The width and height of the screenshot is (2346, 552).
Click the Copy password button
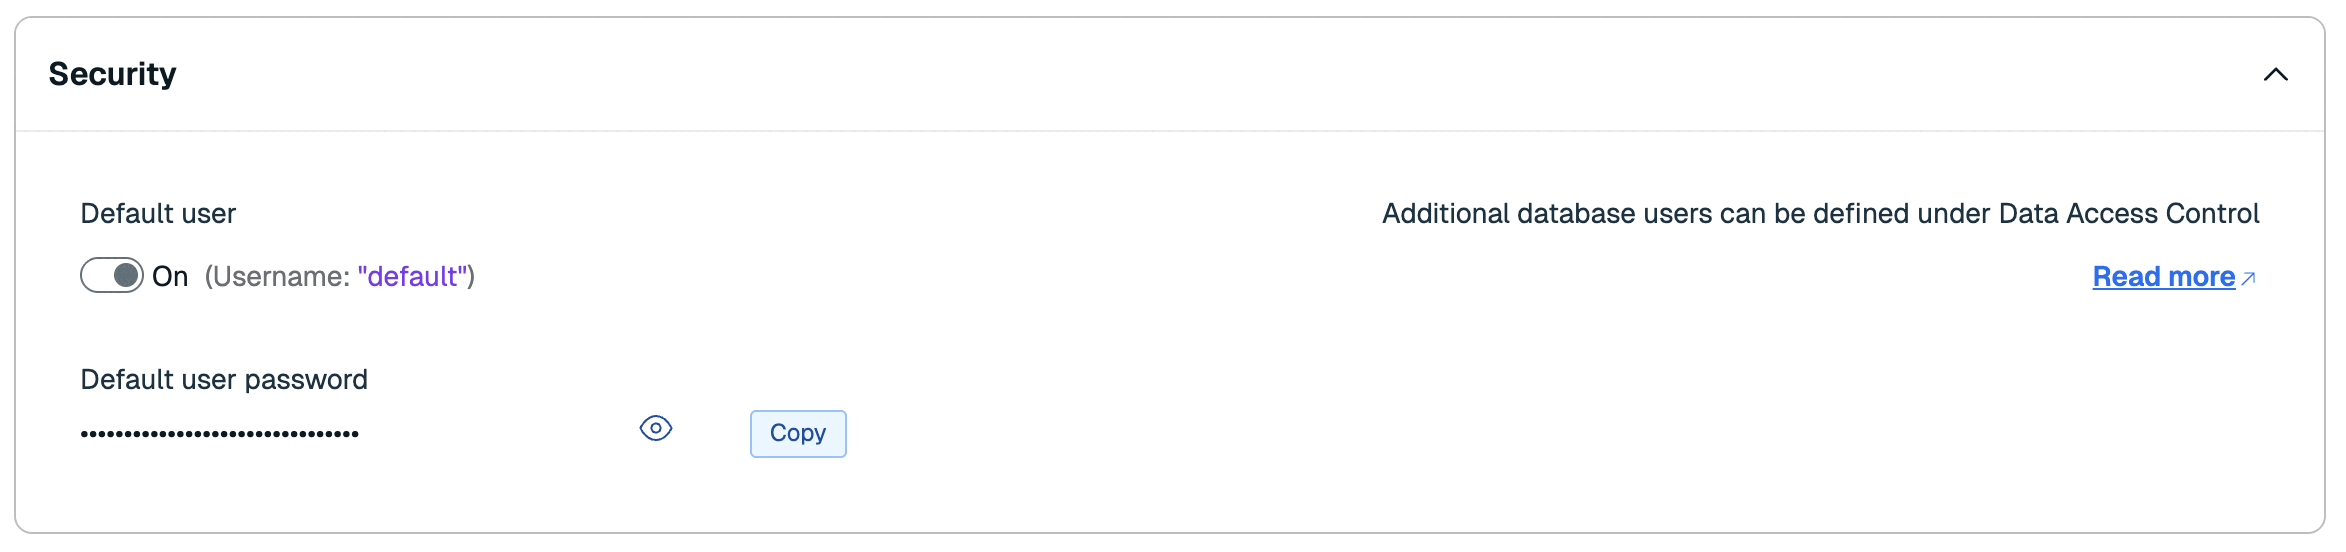798,434
